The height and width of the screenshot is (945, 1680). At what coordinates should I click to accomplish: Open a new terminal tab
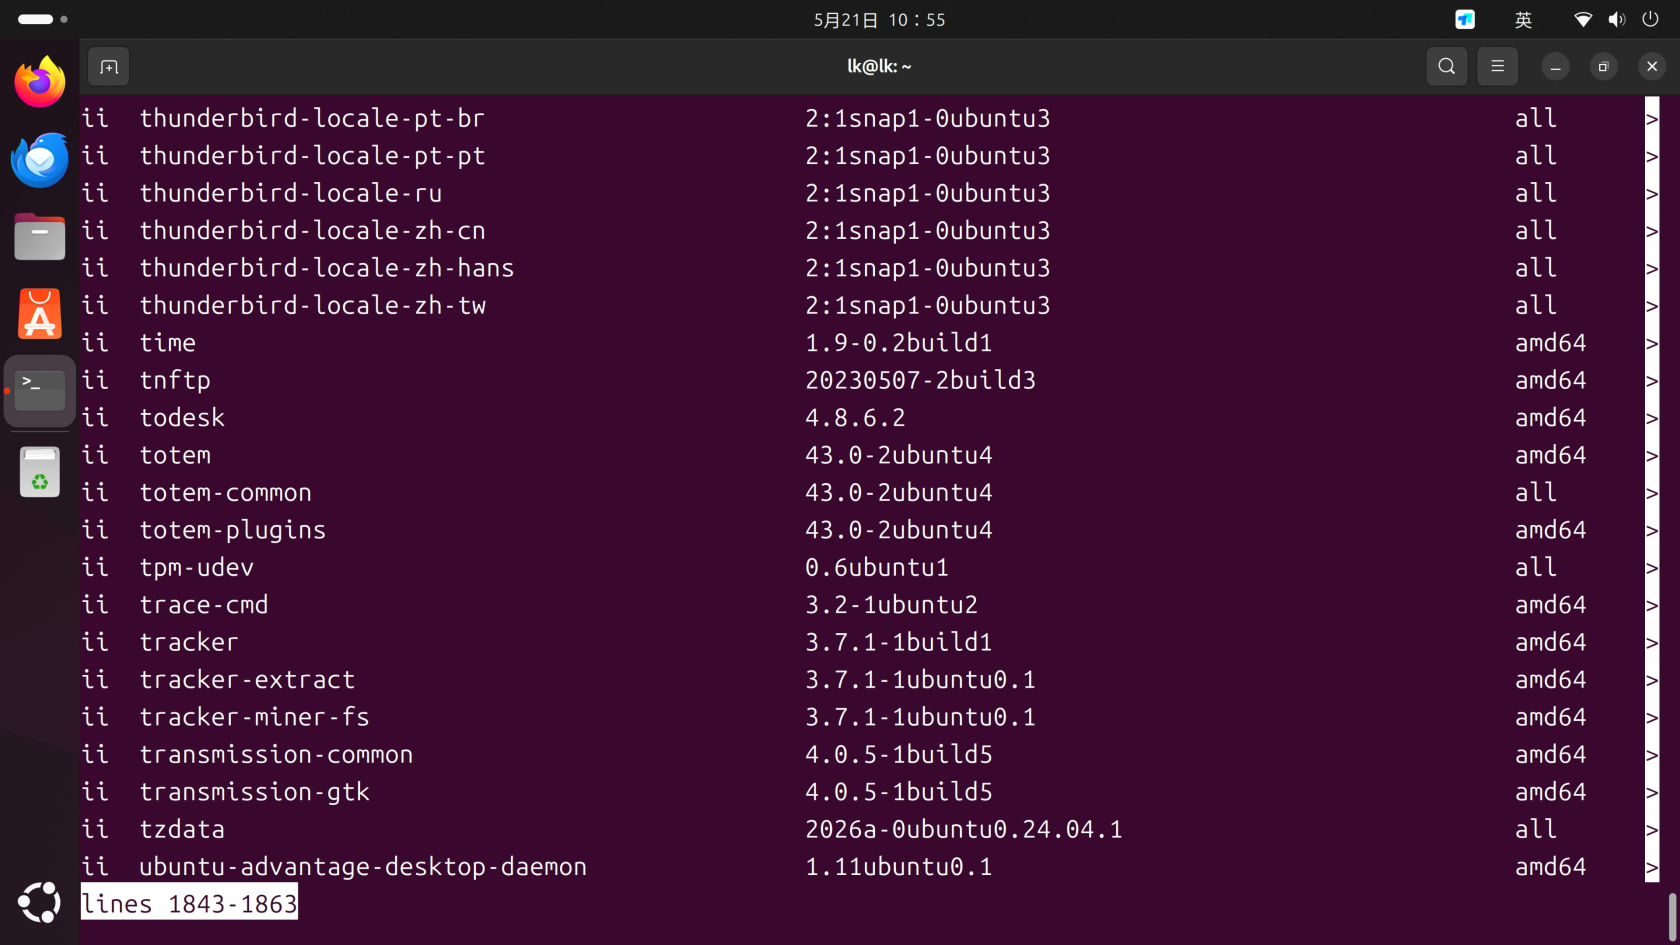(x=109, y=67)
